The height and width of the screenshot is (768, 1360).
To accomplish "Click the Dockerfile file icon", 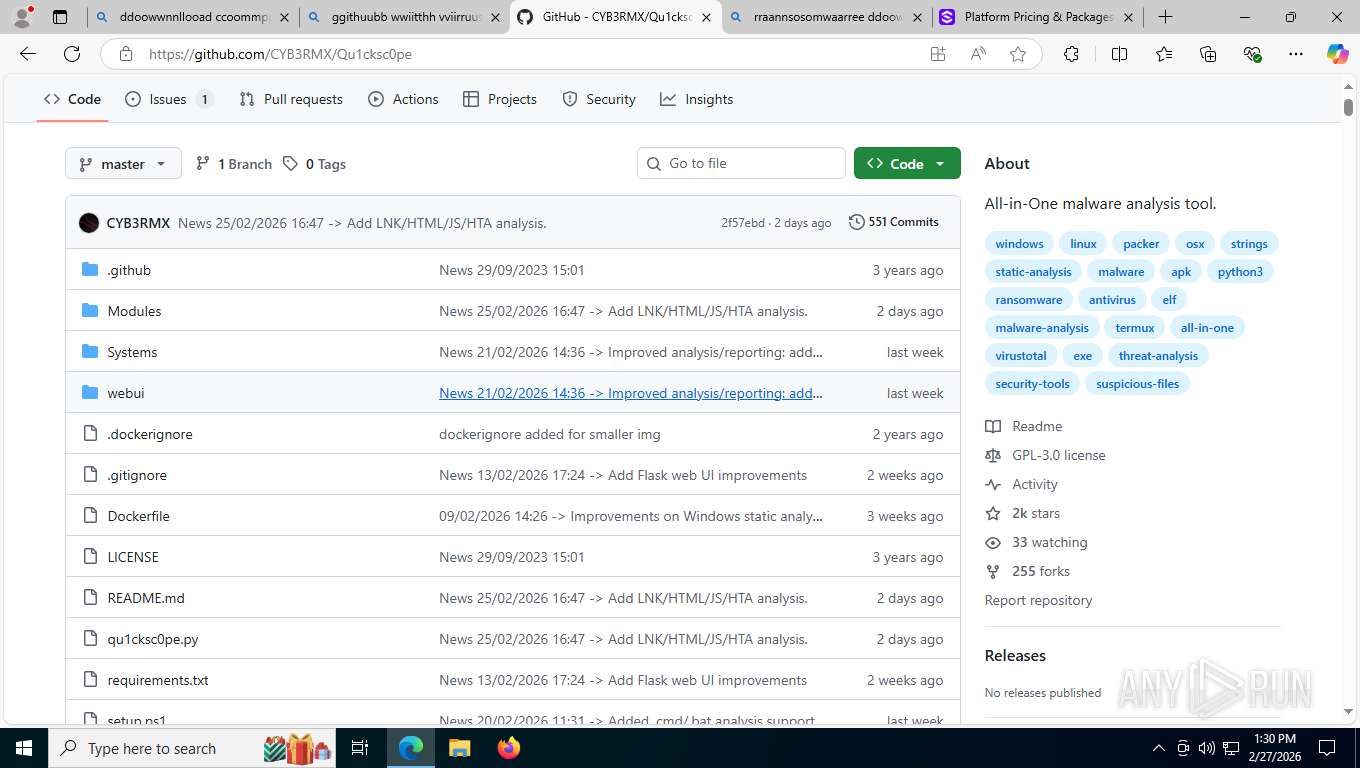I will [90, 516].
